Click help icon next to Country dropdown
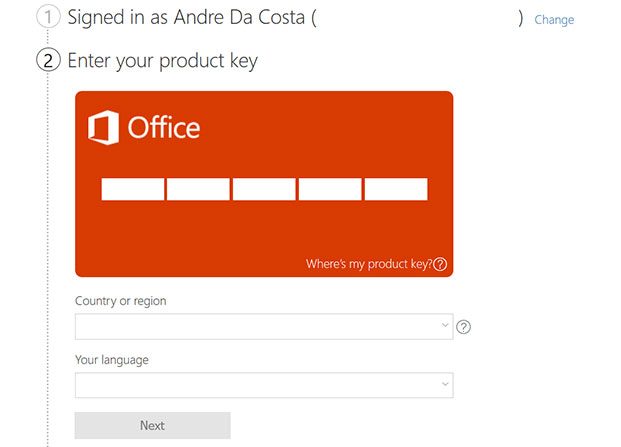Screen dimensions: 621x447 463,327
